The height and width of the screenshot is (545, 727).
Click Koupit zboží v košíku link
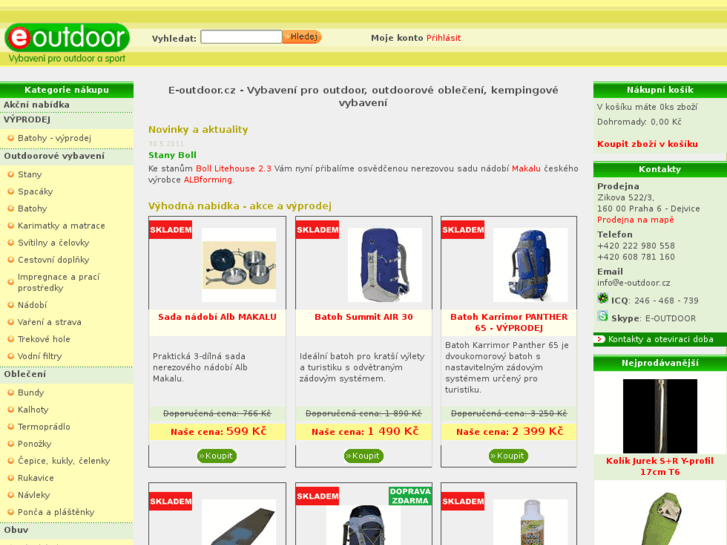647,144
